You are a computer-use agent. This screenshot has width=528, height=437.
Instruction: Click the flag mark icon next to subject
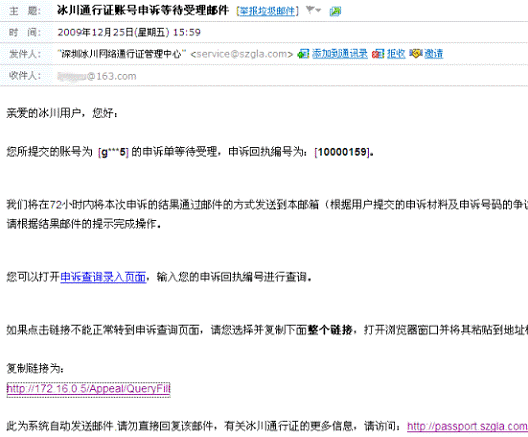310,10
